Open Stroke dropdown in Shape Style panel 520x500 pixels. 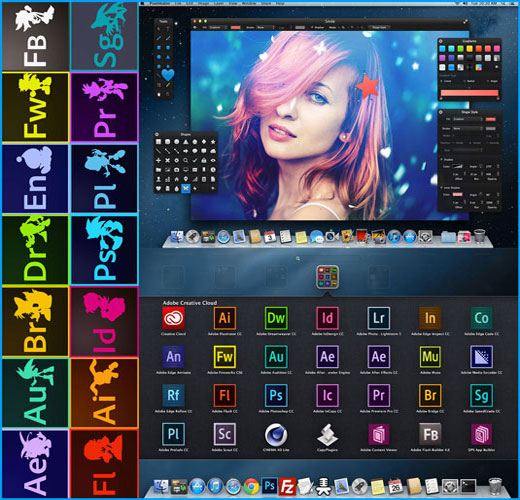coord(468,128)
